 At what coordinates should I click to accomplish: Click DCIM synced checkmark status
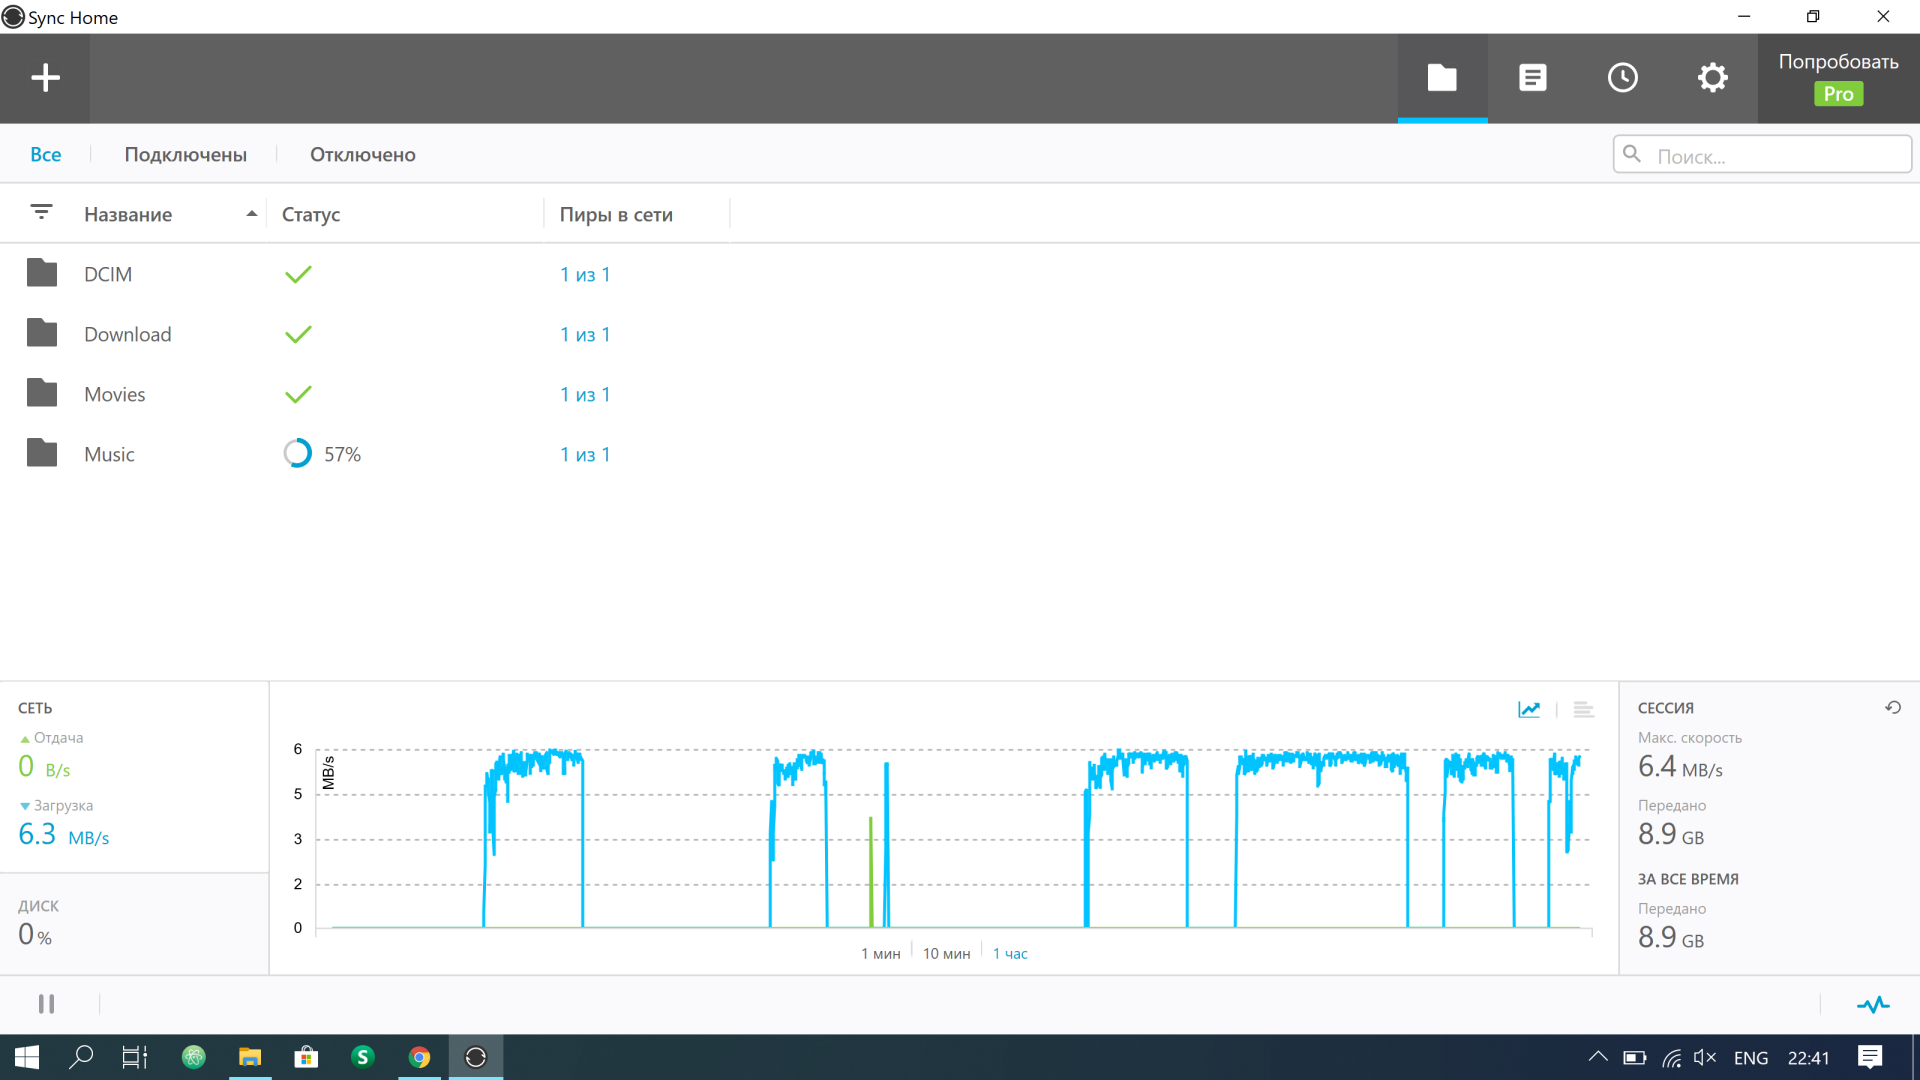point(298,274)
